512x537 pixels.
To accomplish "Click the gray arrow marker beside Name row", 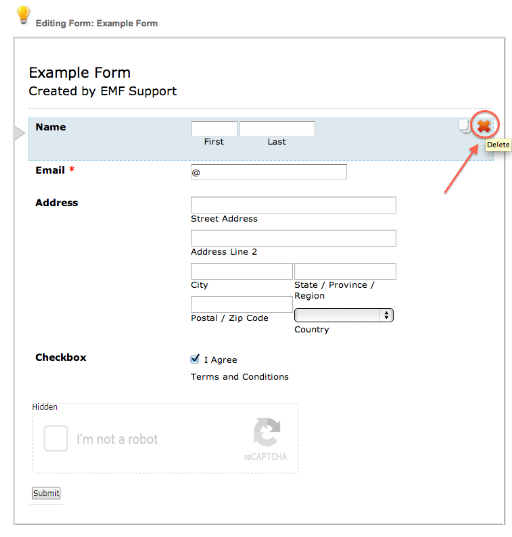I will click(20, 133).
